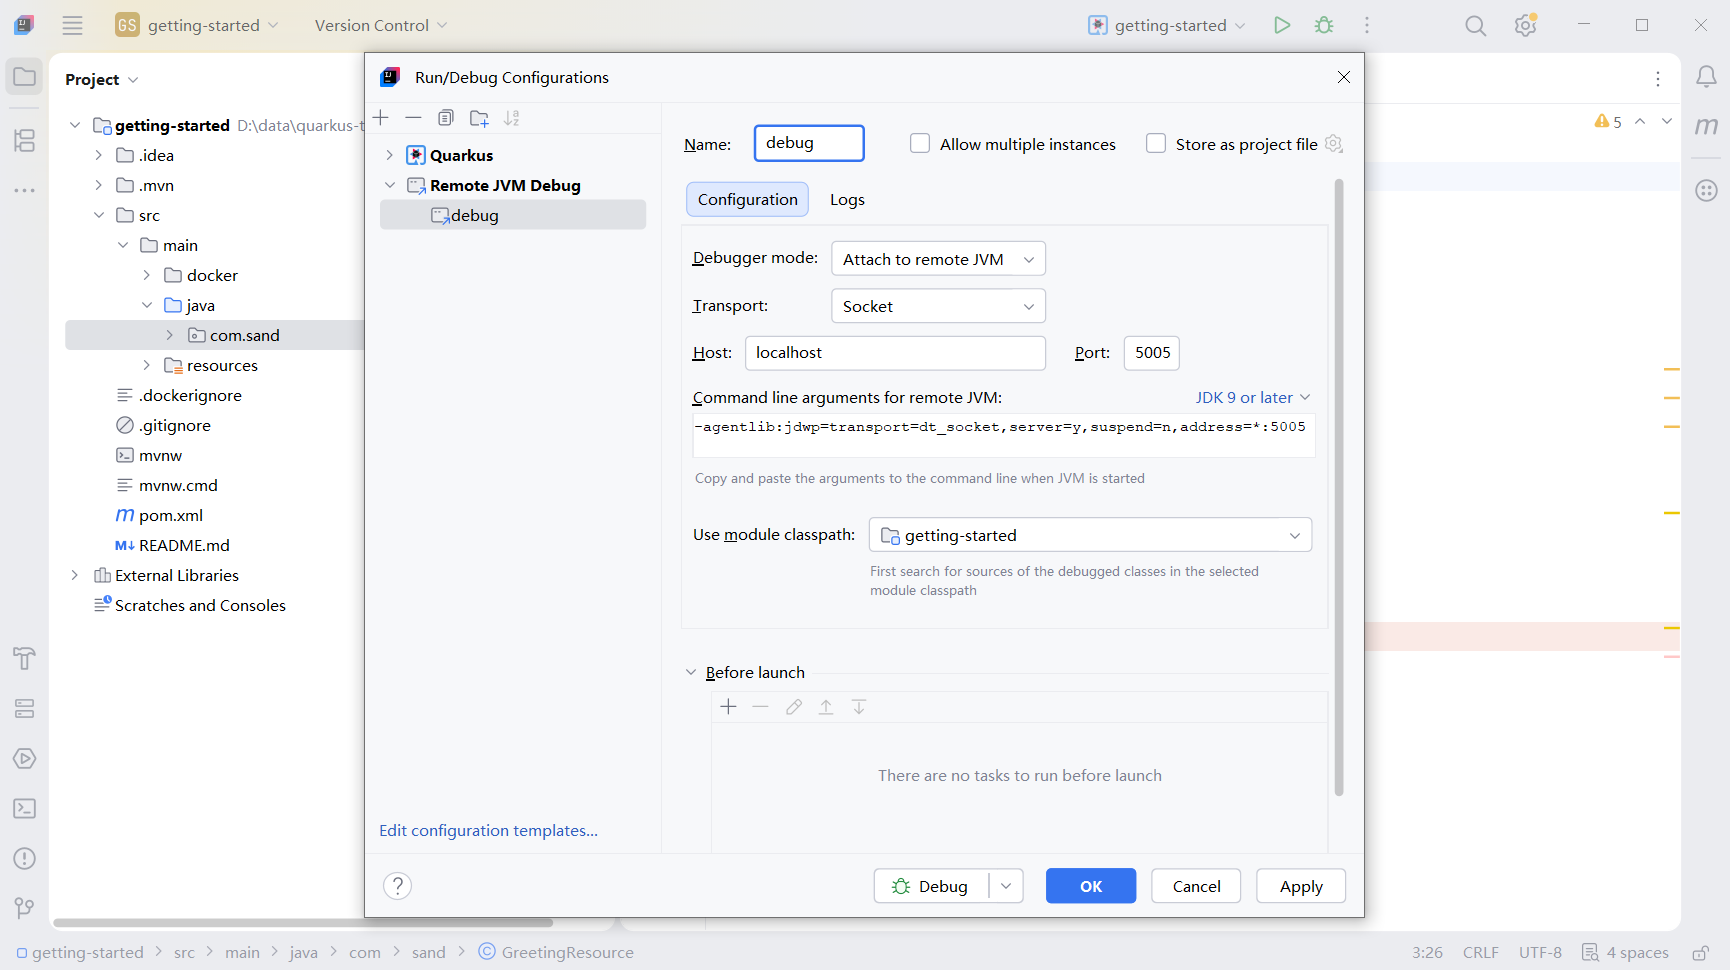This screenshot has width=1730, height=970.
Task: Enable Store as project file checkbox
Action: (1156, 143)
